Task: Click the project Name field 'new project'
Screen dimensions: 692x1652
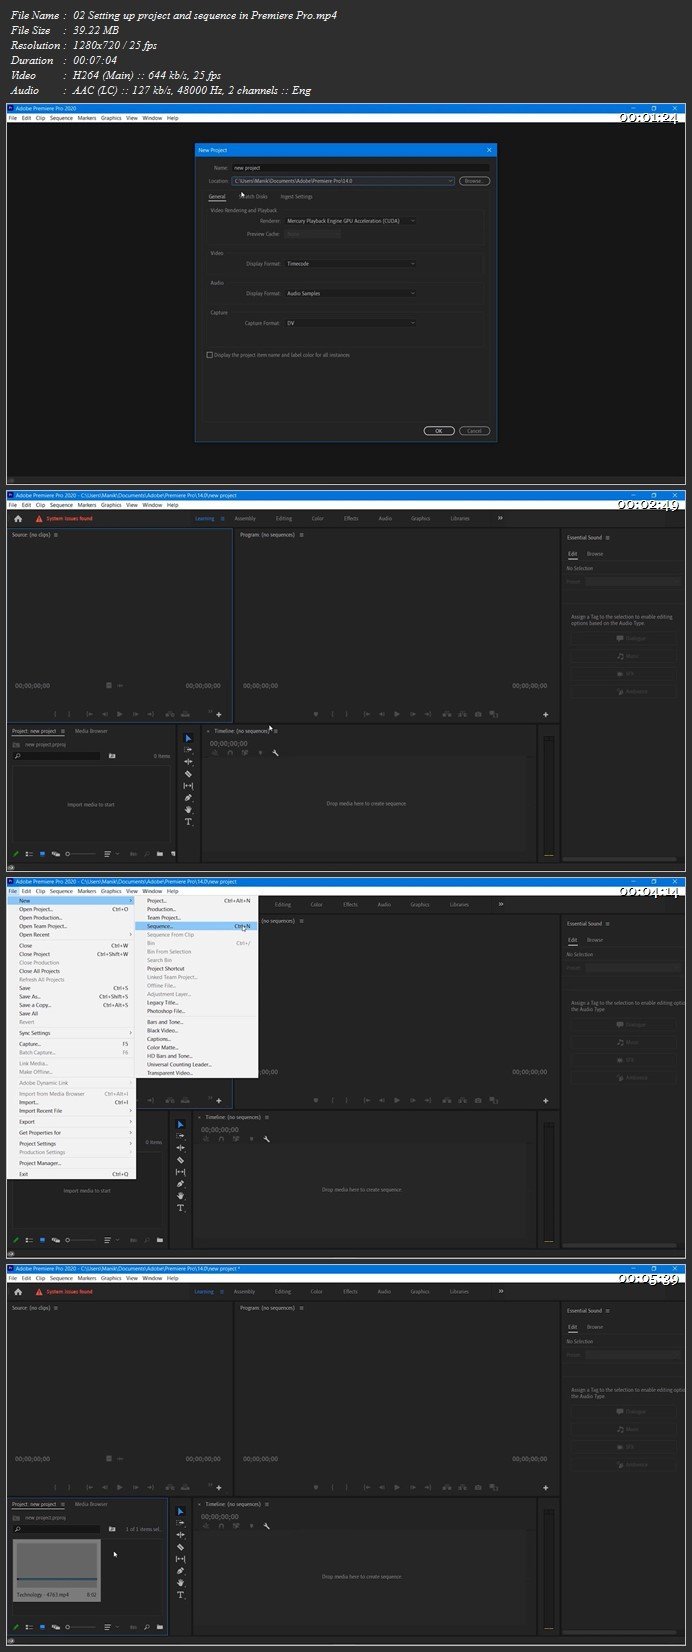Action: tap(361, 168)
